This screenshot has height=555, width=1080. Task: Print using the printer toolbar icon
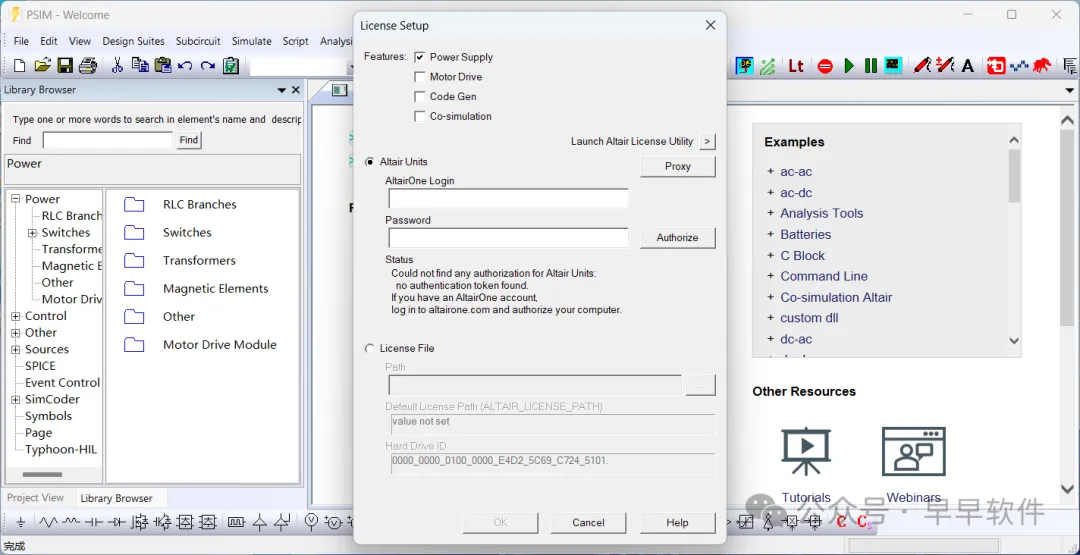pos(87,65)
